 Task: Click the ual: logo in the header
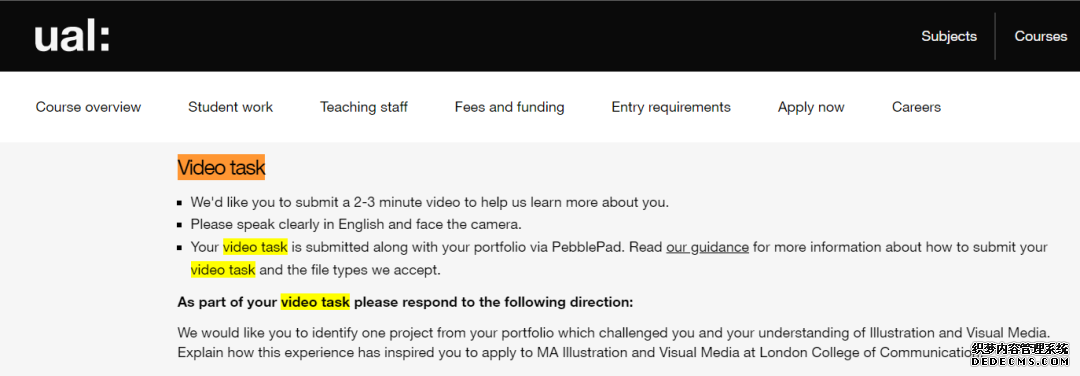click(x=72, y=36)
